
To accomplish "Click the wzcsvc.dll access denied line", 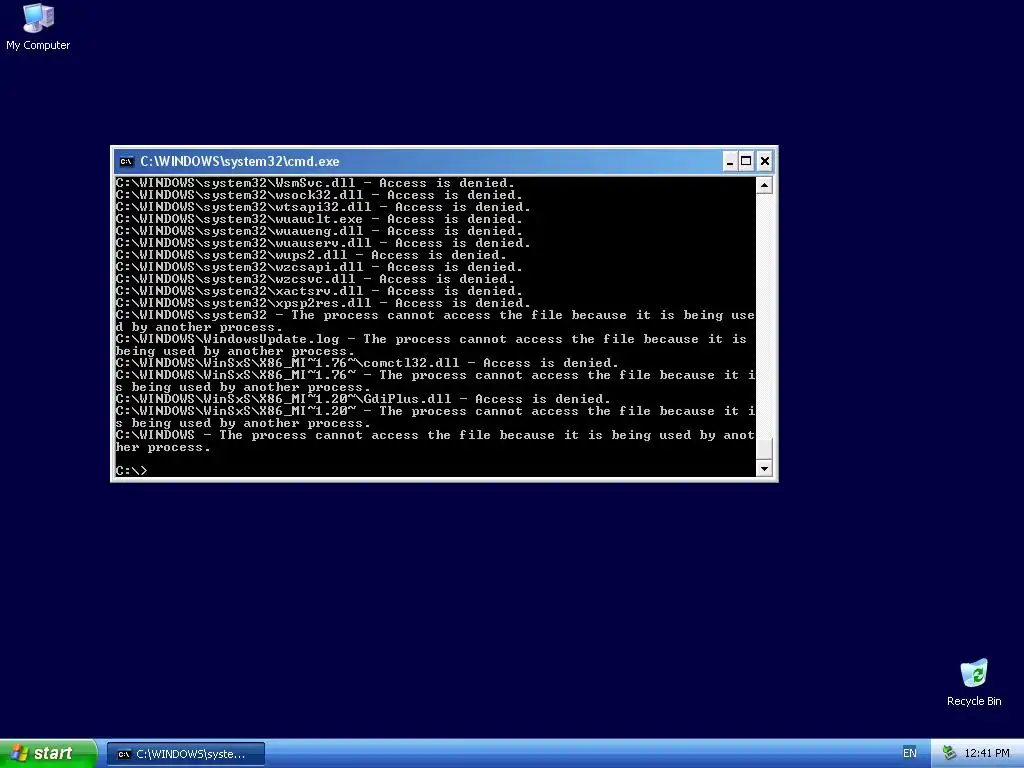I will pos(315,280).
